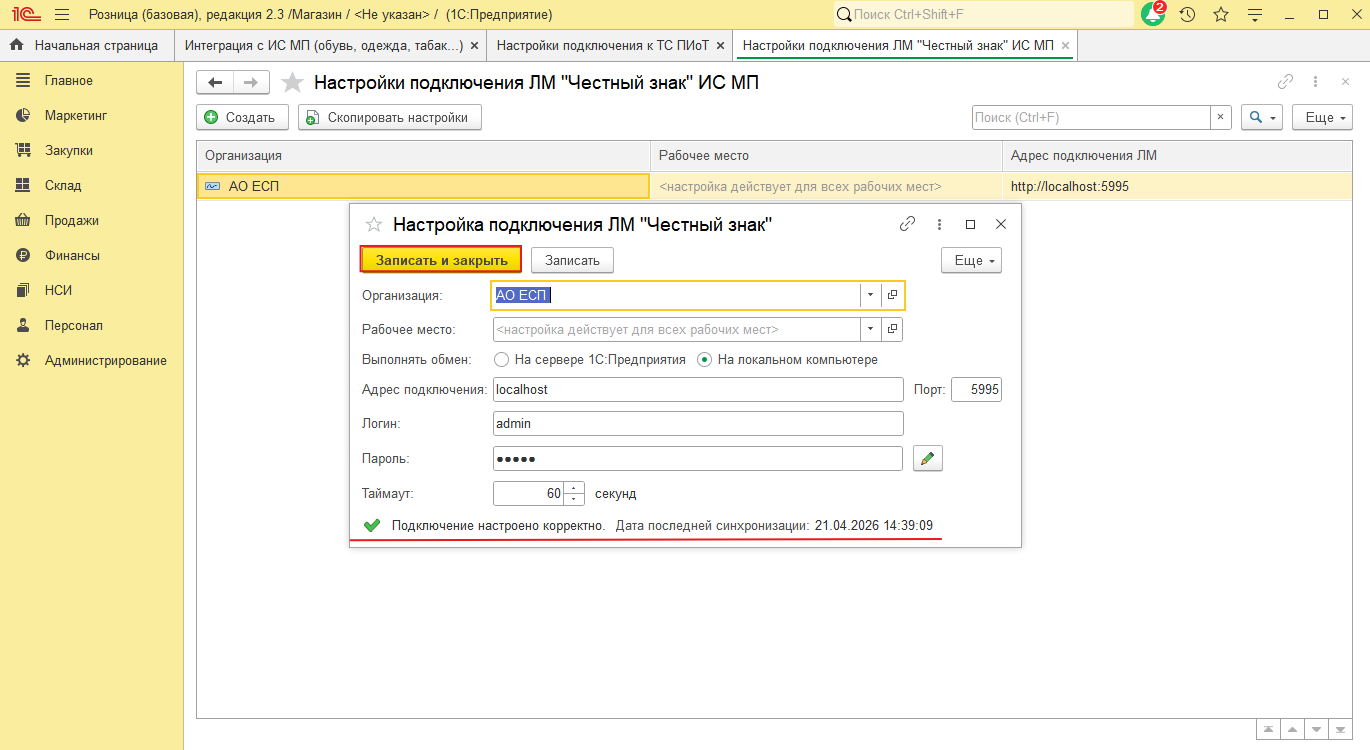Click the Создать button
The image size is (1370, 750).
coord(243,117)
